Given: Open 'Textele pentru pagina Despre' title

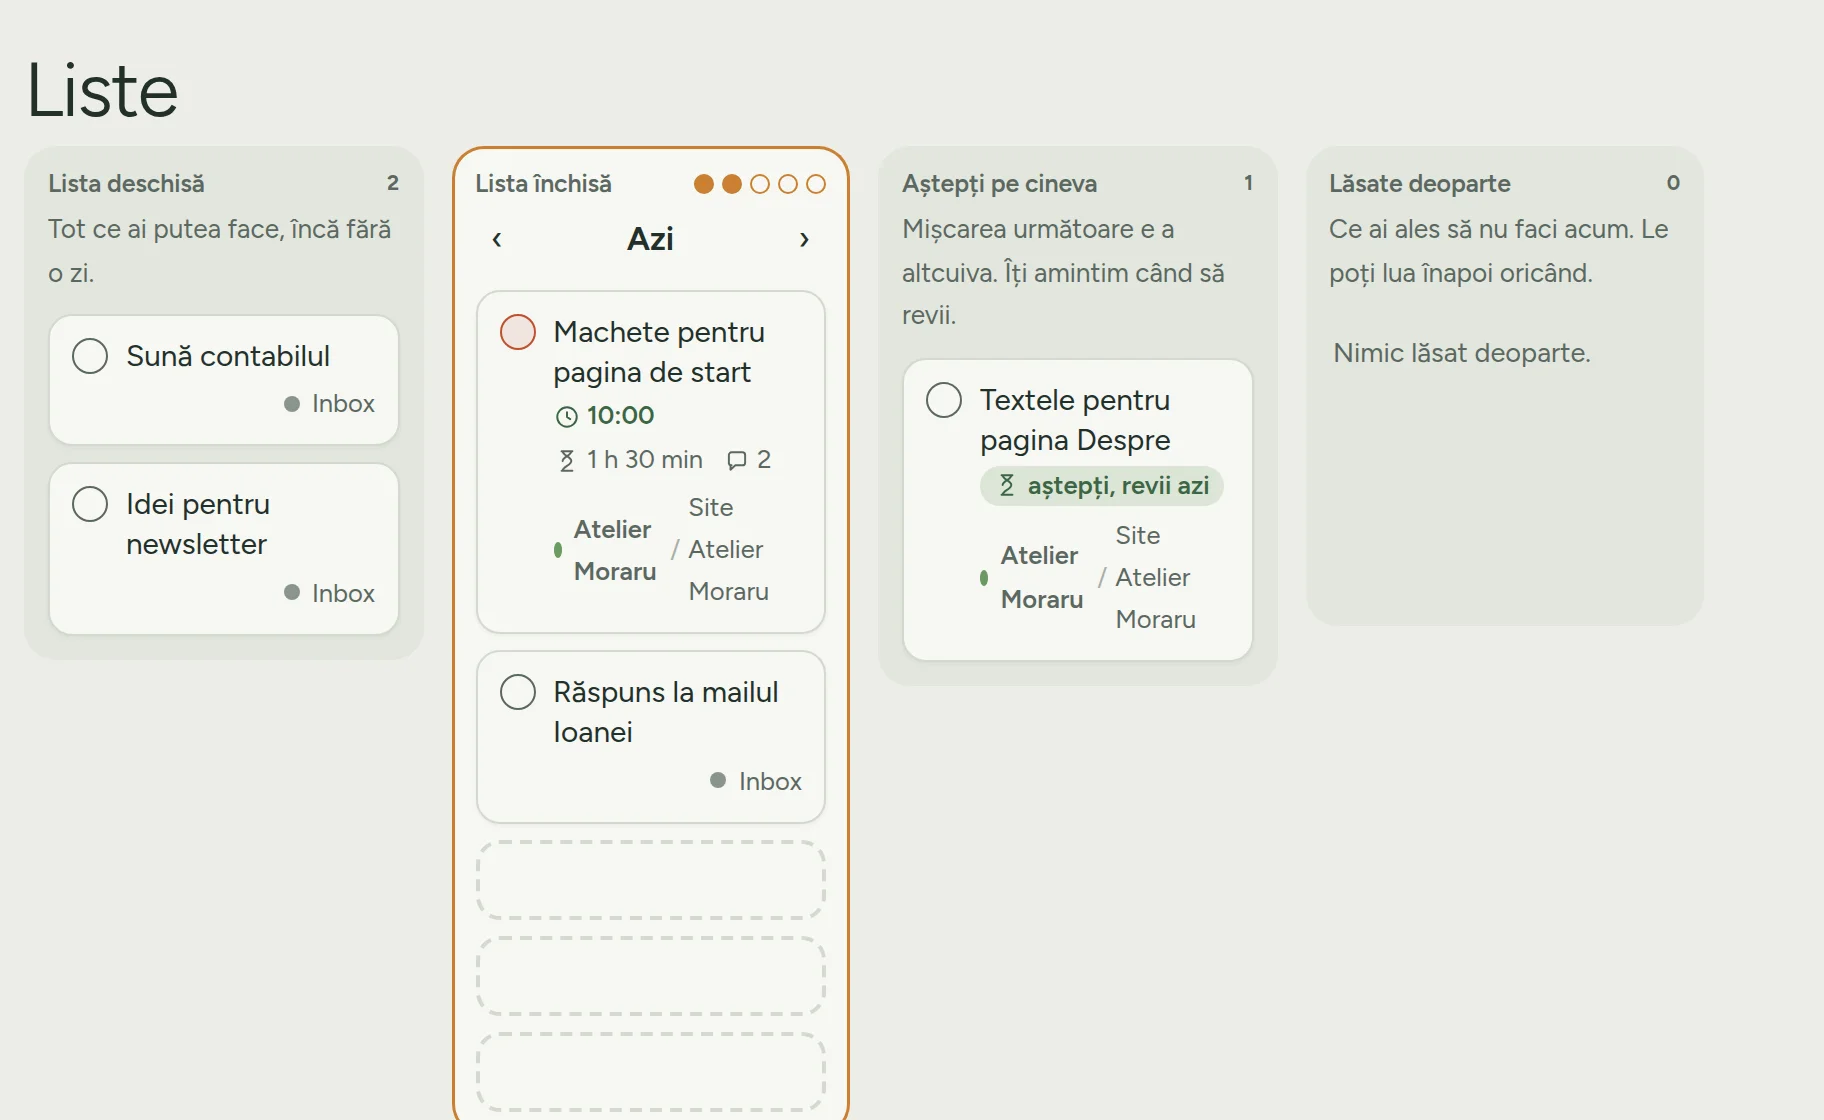Looking at the screenshot, I should pyautogui.click(x=1075, y=420).
